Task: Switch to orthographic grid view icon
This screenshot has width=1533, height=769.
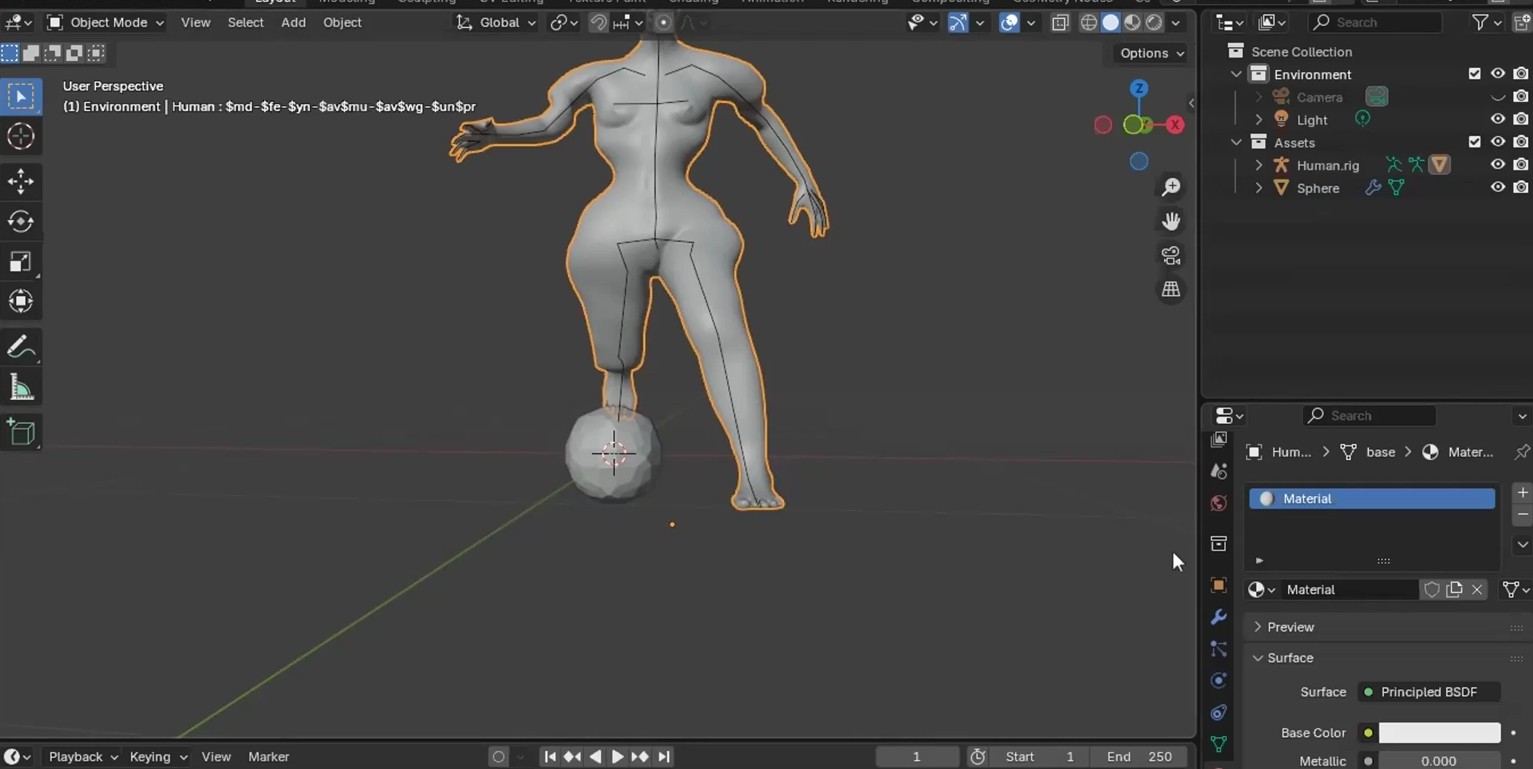Action: (1170, 290)
